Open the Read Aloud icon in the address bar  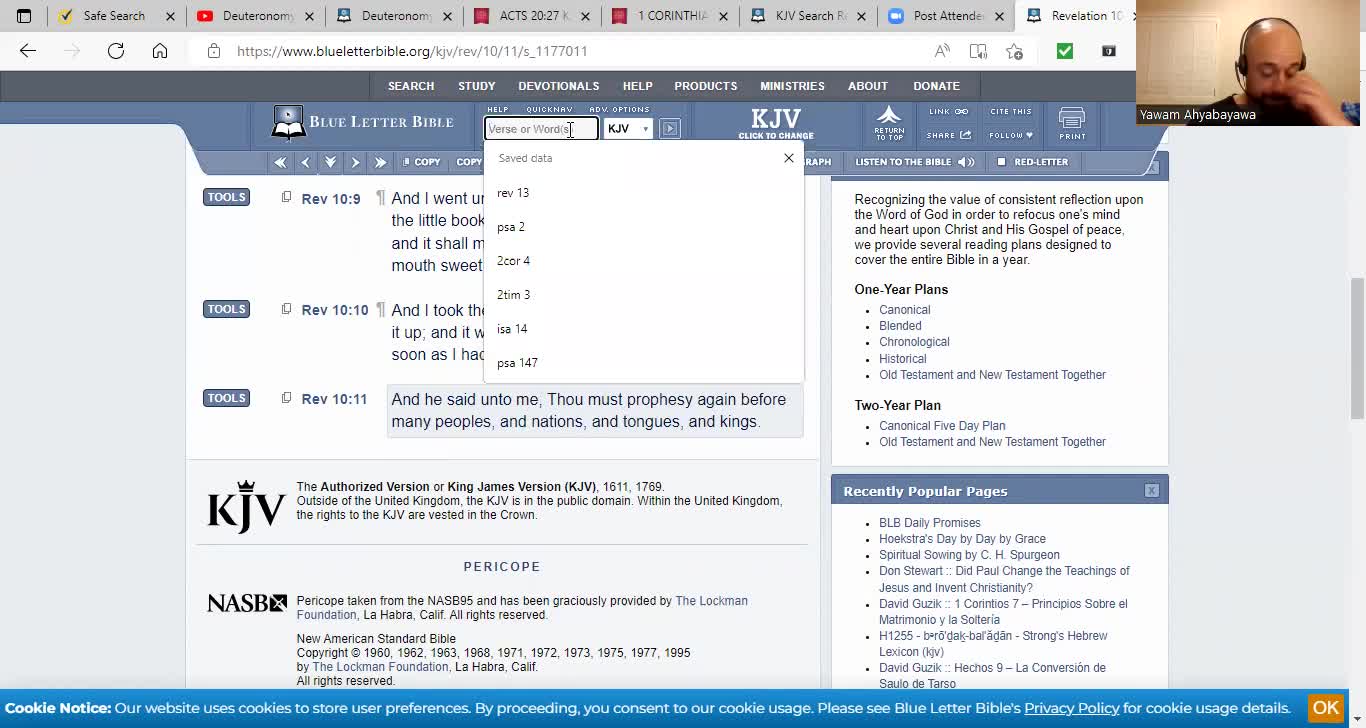tap(942, 51)
